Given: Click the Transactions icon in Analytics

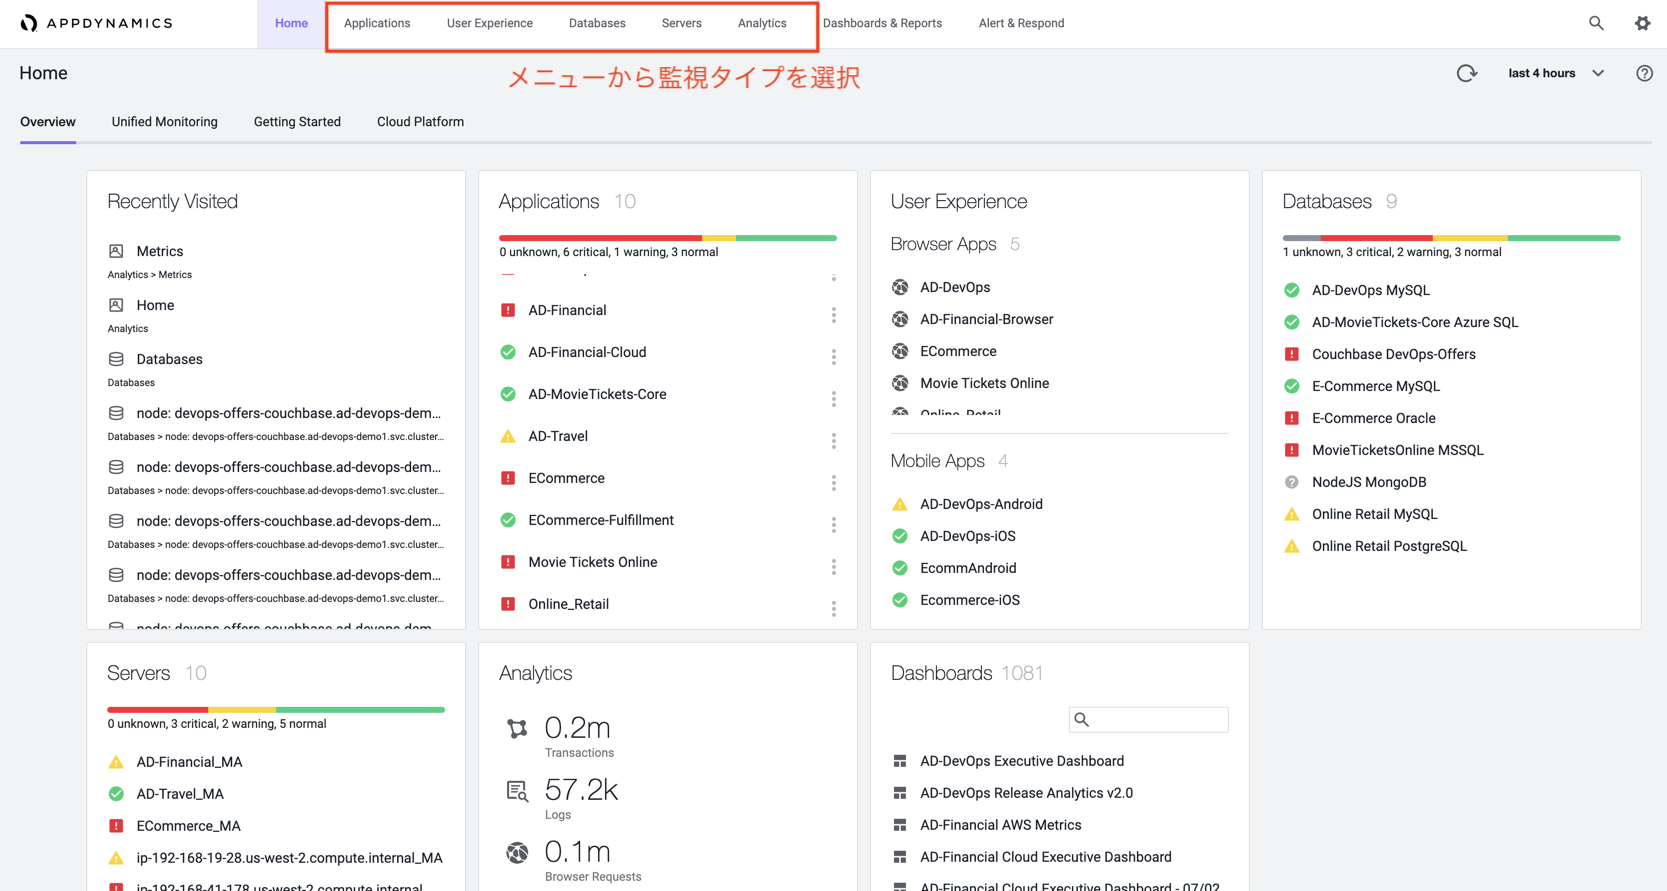Looking at the screenshot, I should (x=517, y=728).
